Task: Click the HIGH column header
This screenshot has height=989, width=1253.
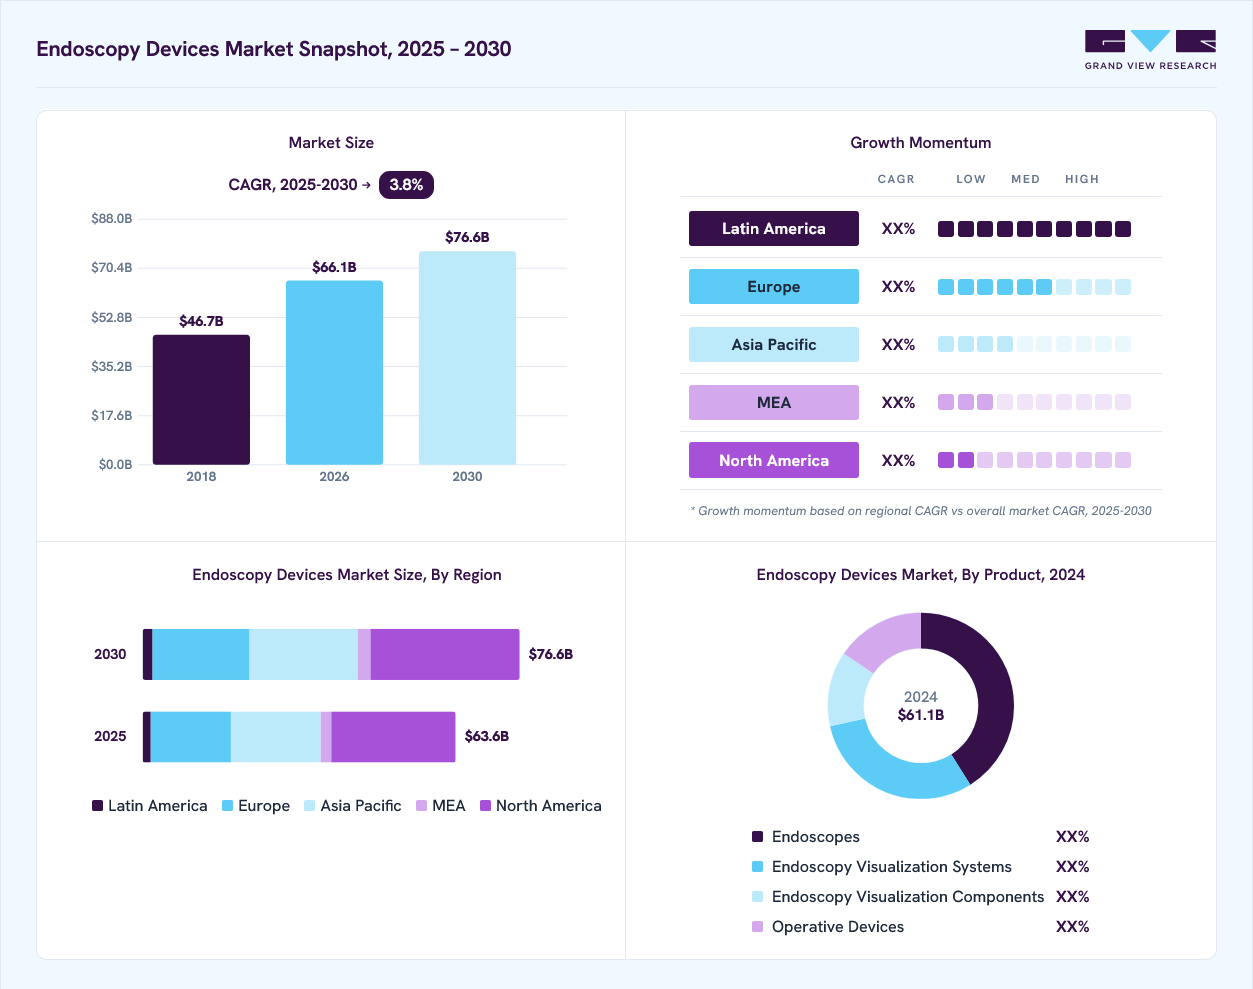Action: (1082, 179)
